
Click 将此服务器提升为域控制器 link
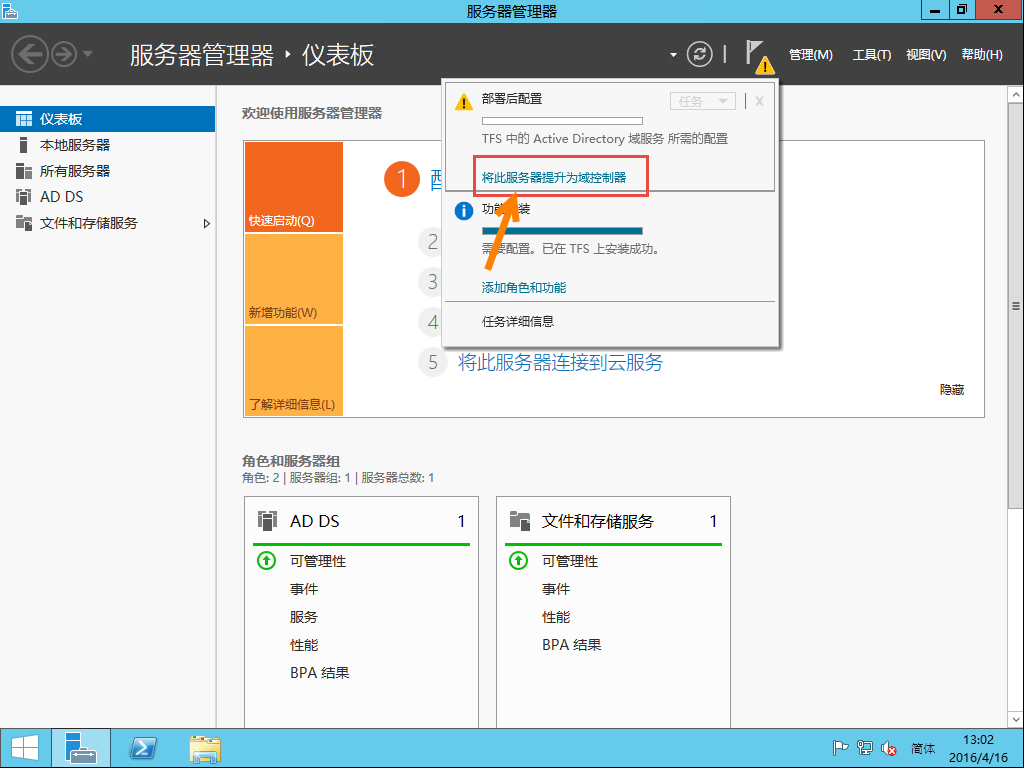click(554, 178)
